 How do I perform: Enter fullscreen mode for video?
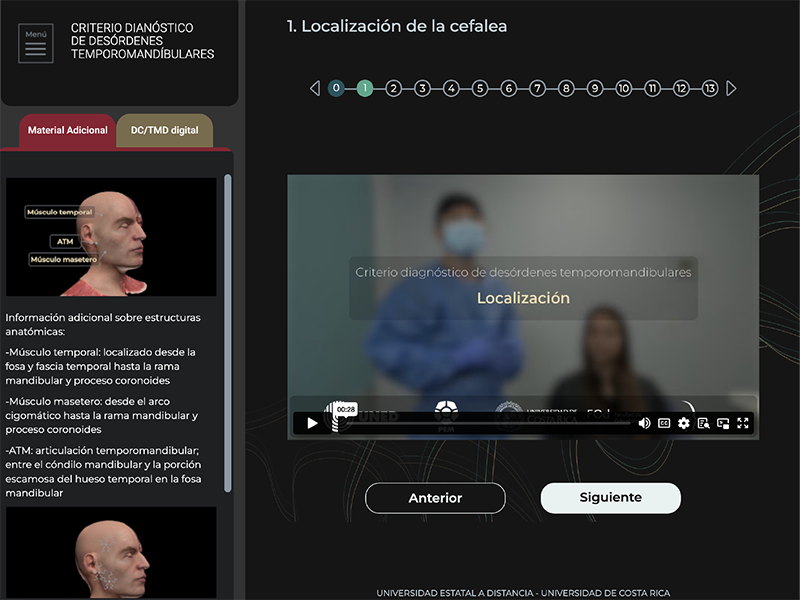[743, 423]
